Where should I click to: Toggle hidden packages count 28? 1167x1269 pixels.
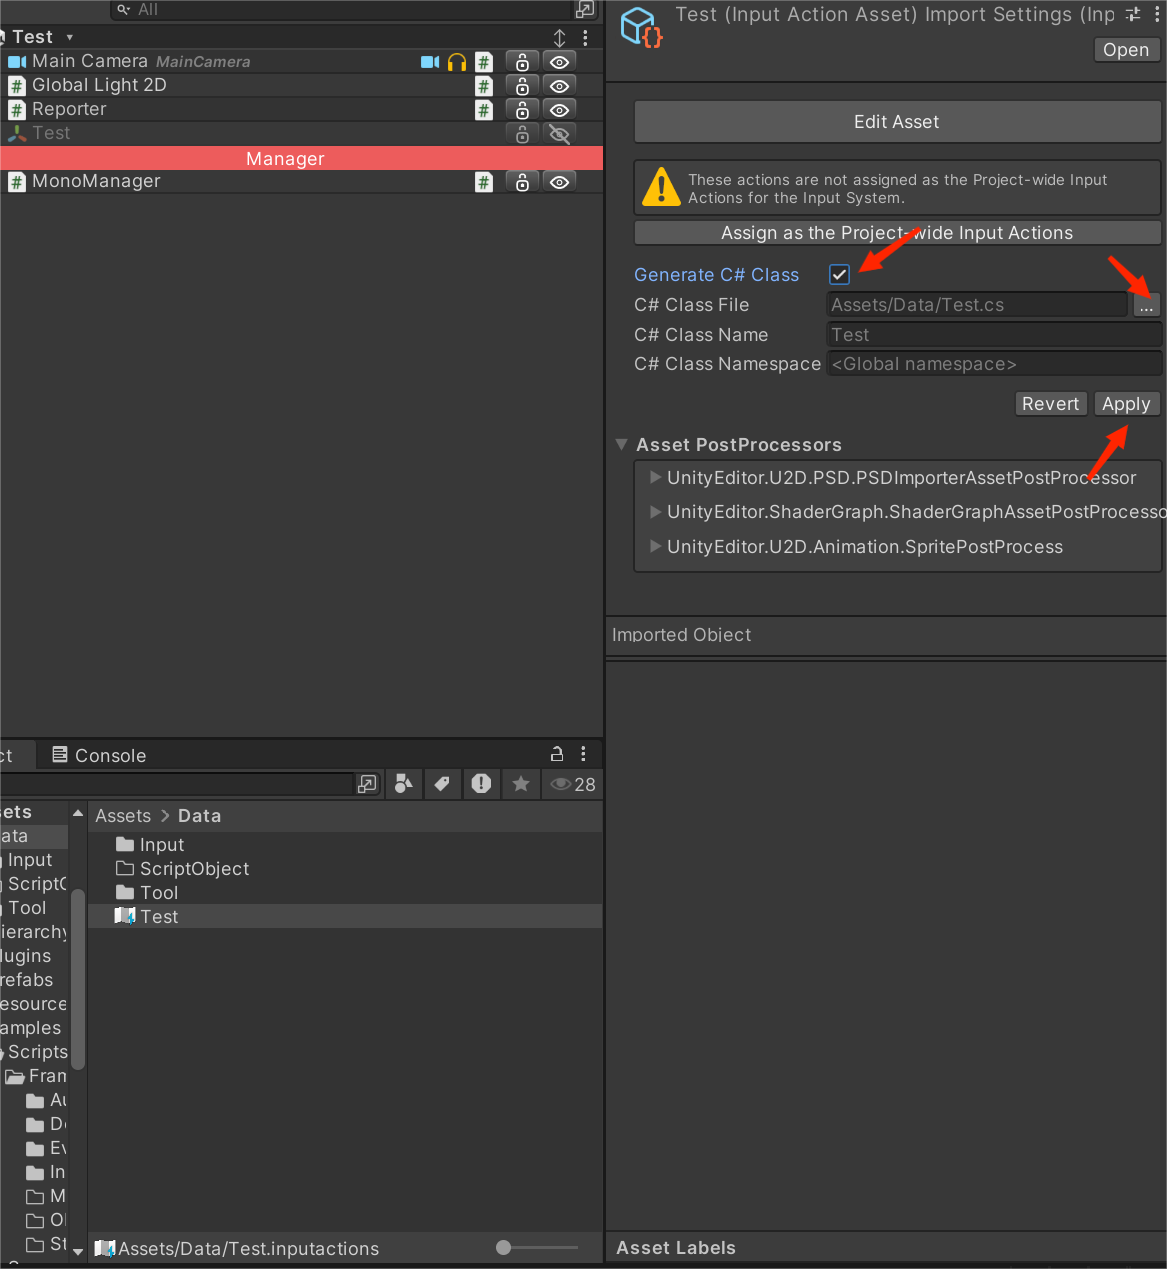(x=573, y=785)
